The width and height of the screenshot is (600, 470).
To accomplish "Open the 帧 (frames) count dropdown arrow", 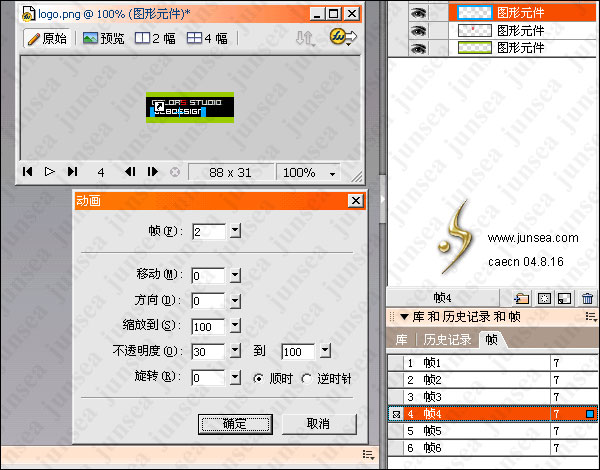I will click(235, 231).
